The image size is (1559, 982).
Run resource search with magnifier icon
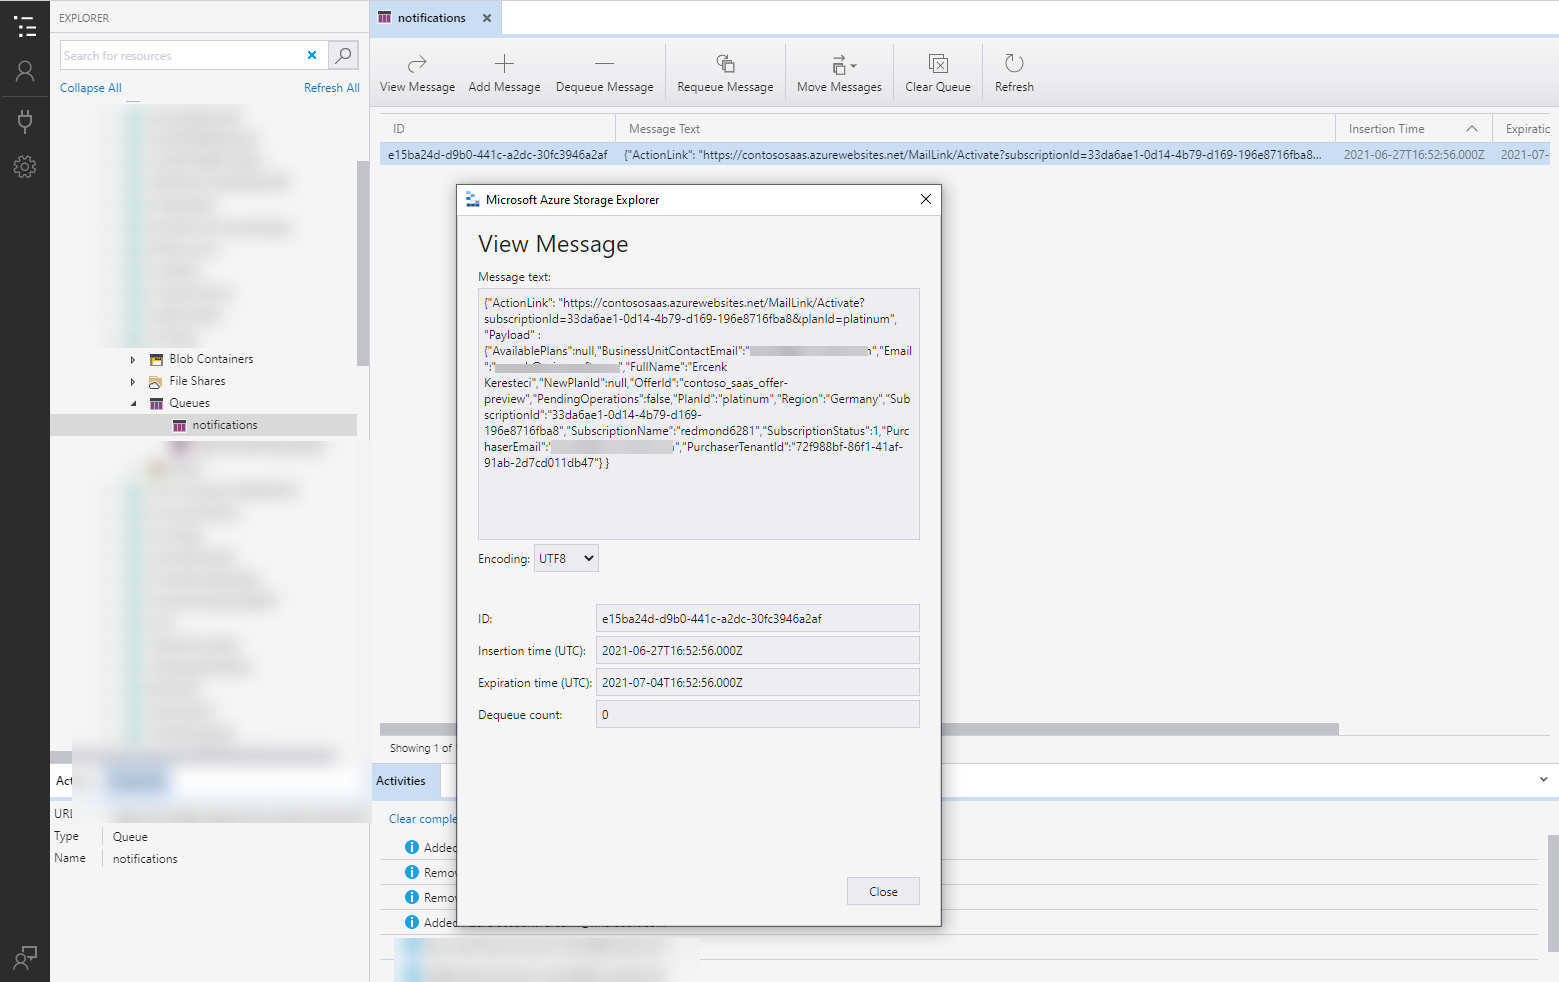click(x=343, y=55)
